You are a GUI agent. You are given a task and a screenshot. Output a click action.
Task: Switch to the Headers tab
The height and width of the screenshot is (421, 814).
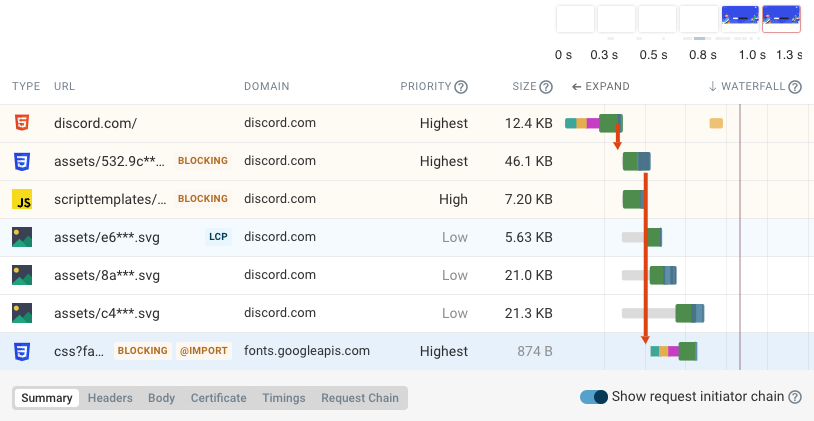point(110,398)
